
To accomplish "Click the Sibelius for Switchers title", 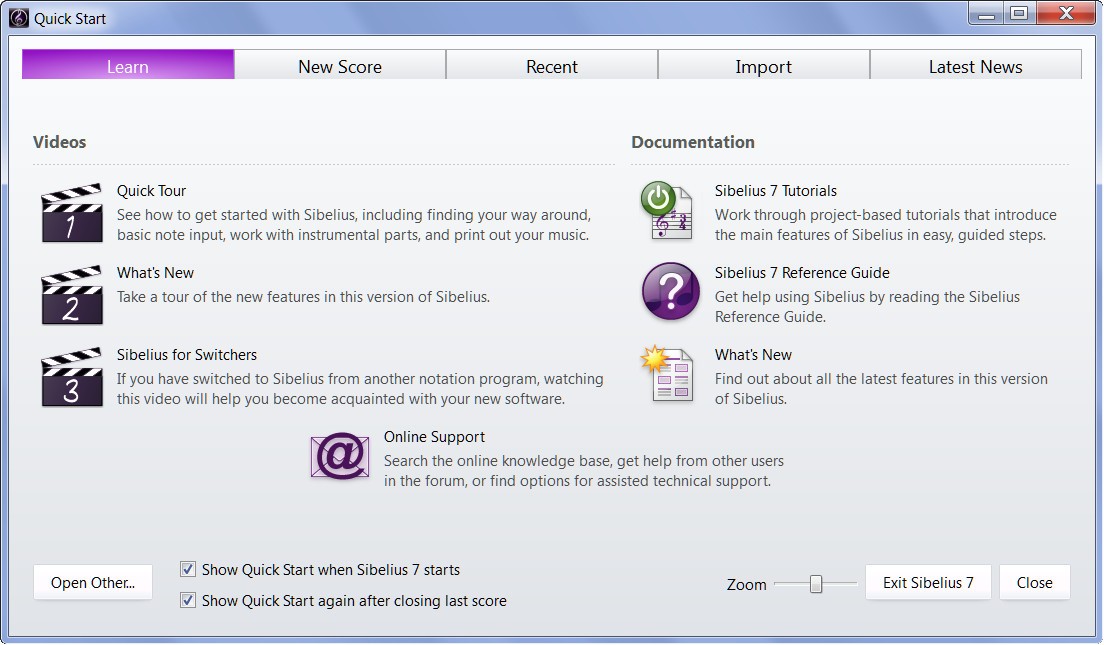I will pos(187,355).
